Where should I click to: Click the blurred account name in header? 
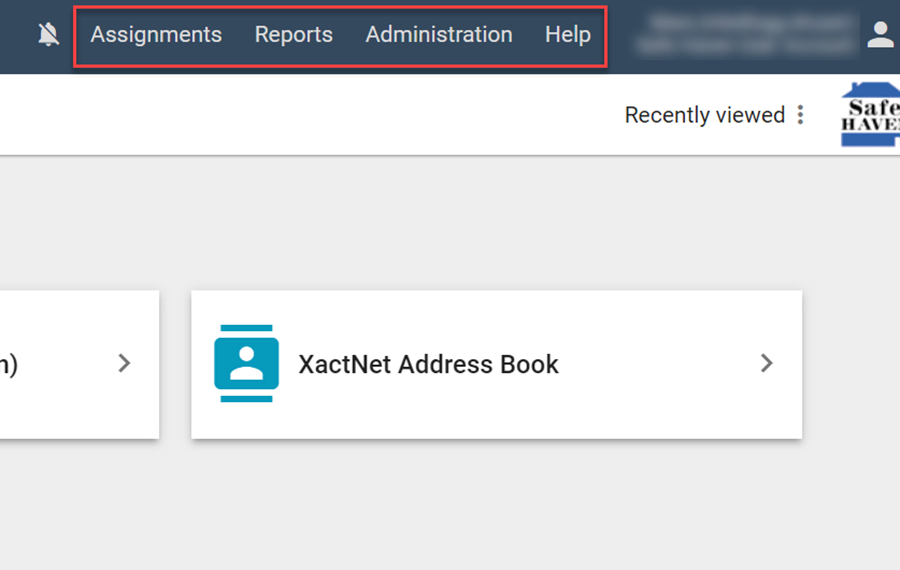[x=745, y=35]
